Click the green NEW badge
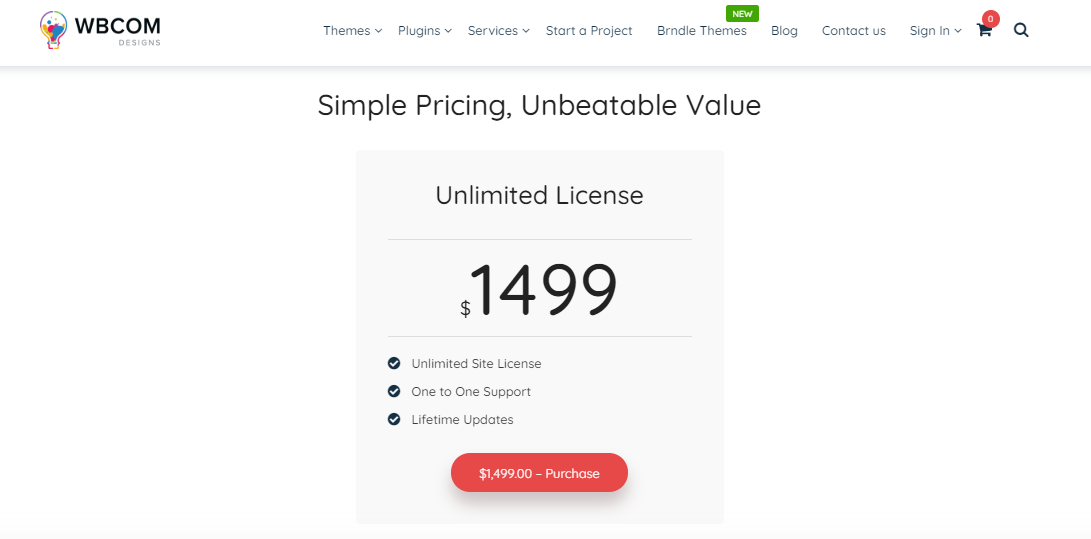The image size is (1091, 539). coord(742,14)
